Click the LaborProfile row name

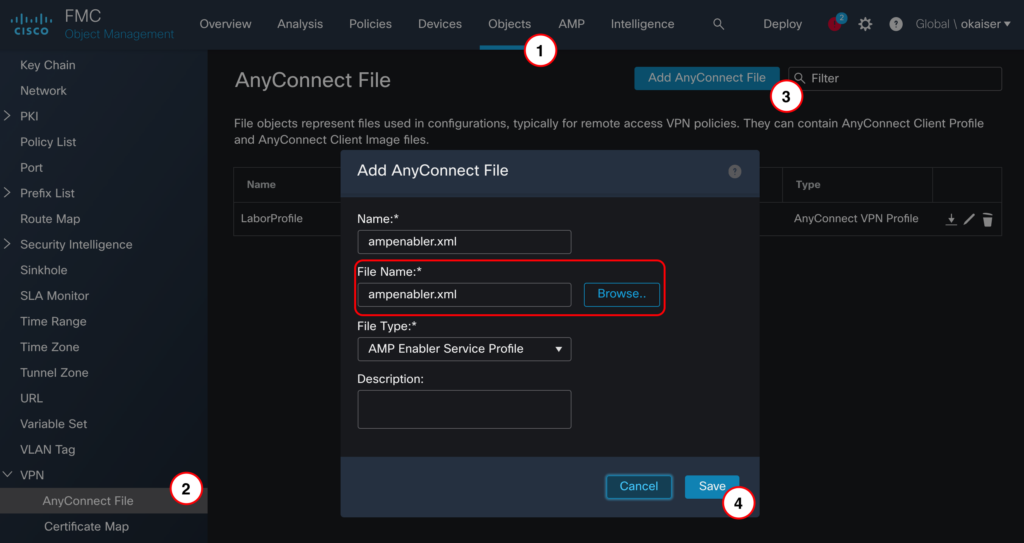272,218
